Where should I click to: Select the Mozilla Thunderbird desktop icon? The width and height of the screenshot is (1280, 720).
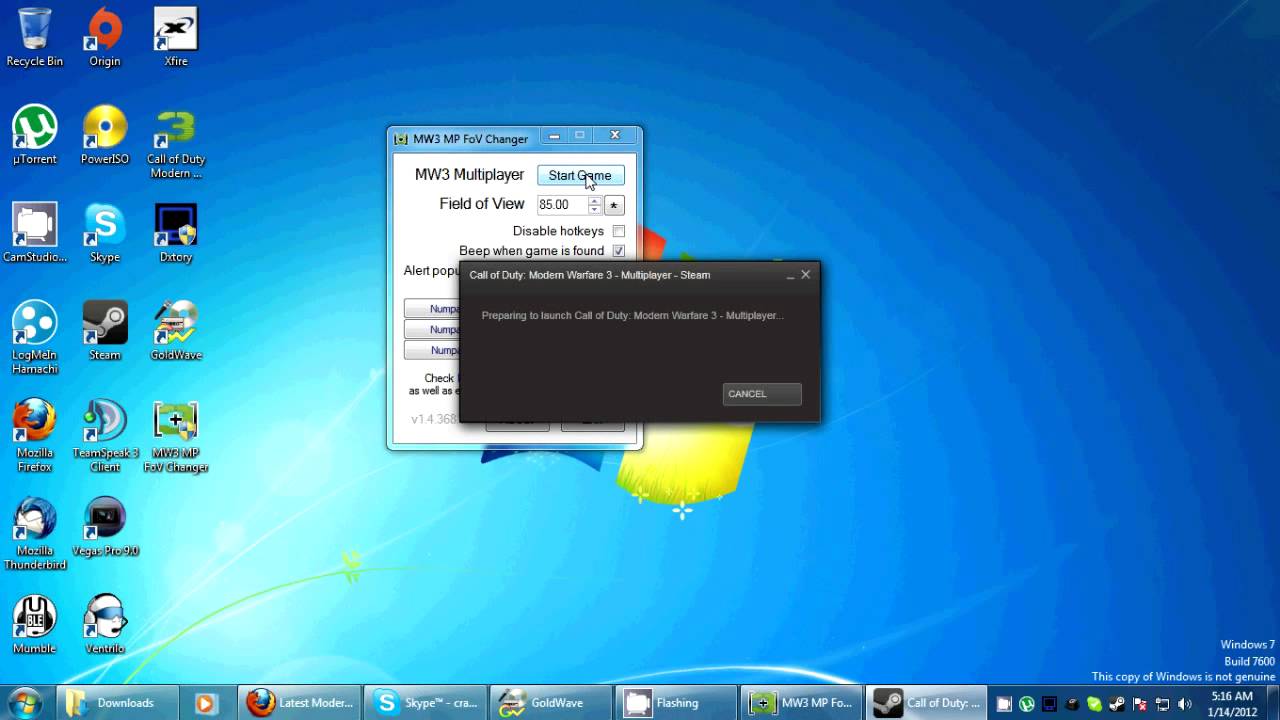[34, 534]
